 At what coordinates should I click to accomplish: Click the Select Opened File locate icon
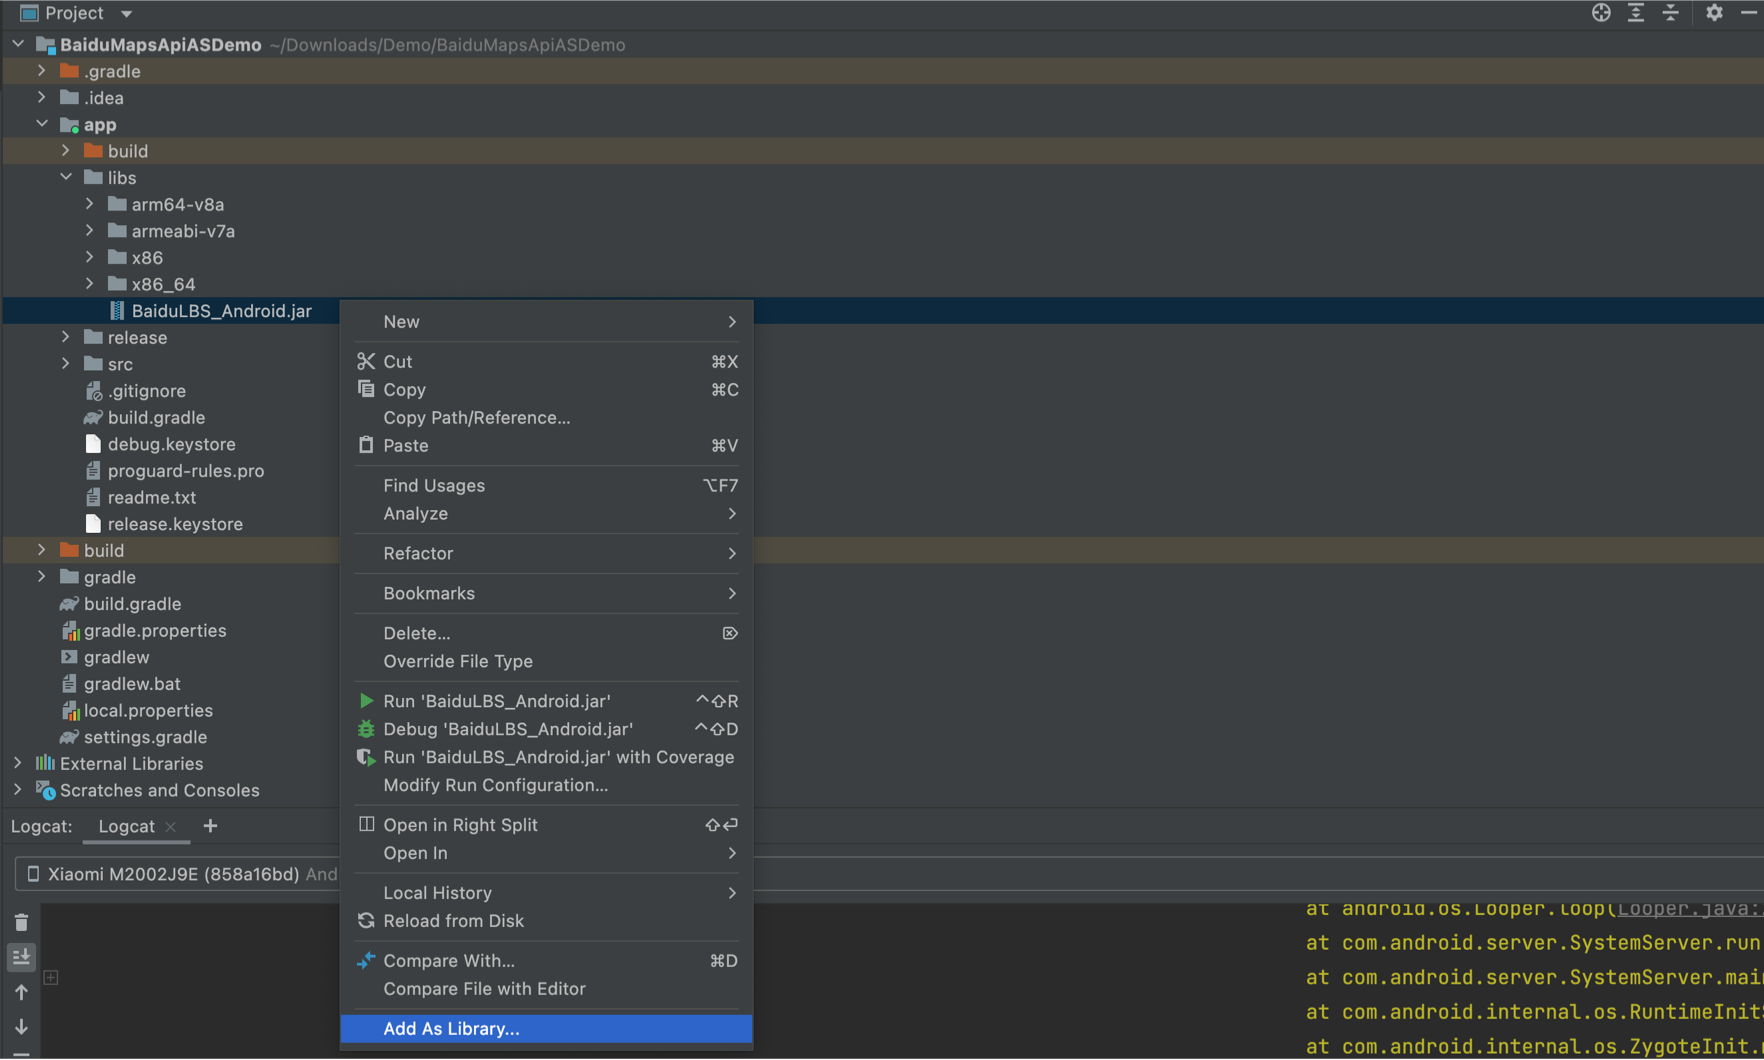point(1601,13)
